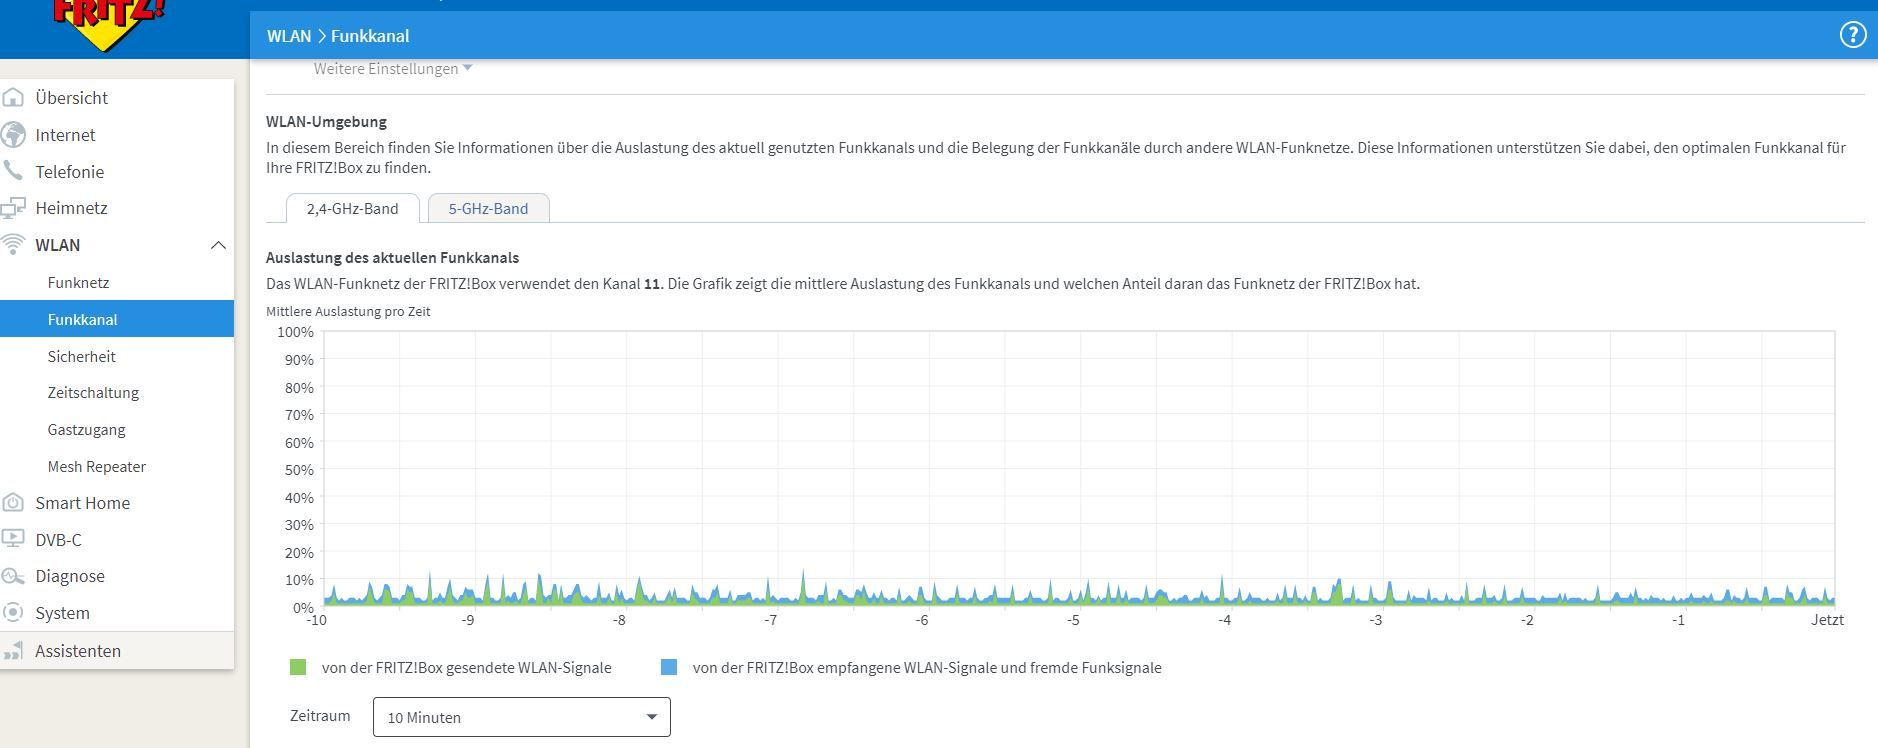This screenshot has height=748, width=1878.
Task: Open DVB-C menu entry
Action: (x=58, y=539)
